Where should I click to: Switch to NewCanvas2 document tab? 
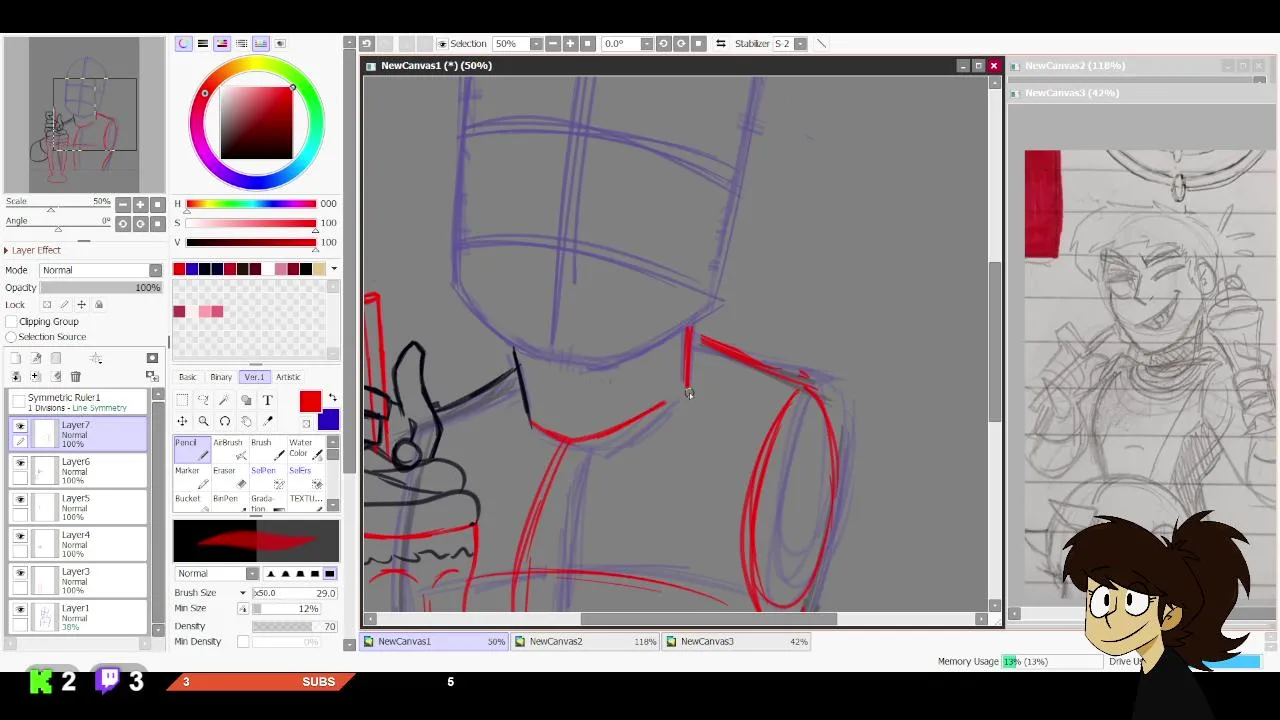[x=585, y=641]
